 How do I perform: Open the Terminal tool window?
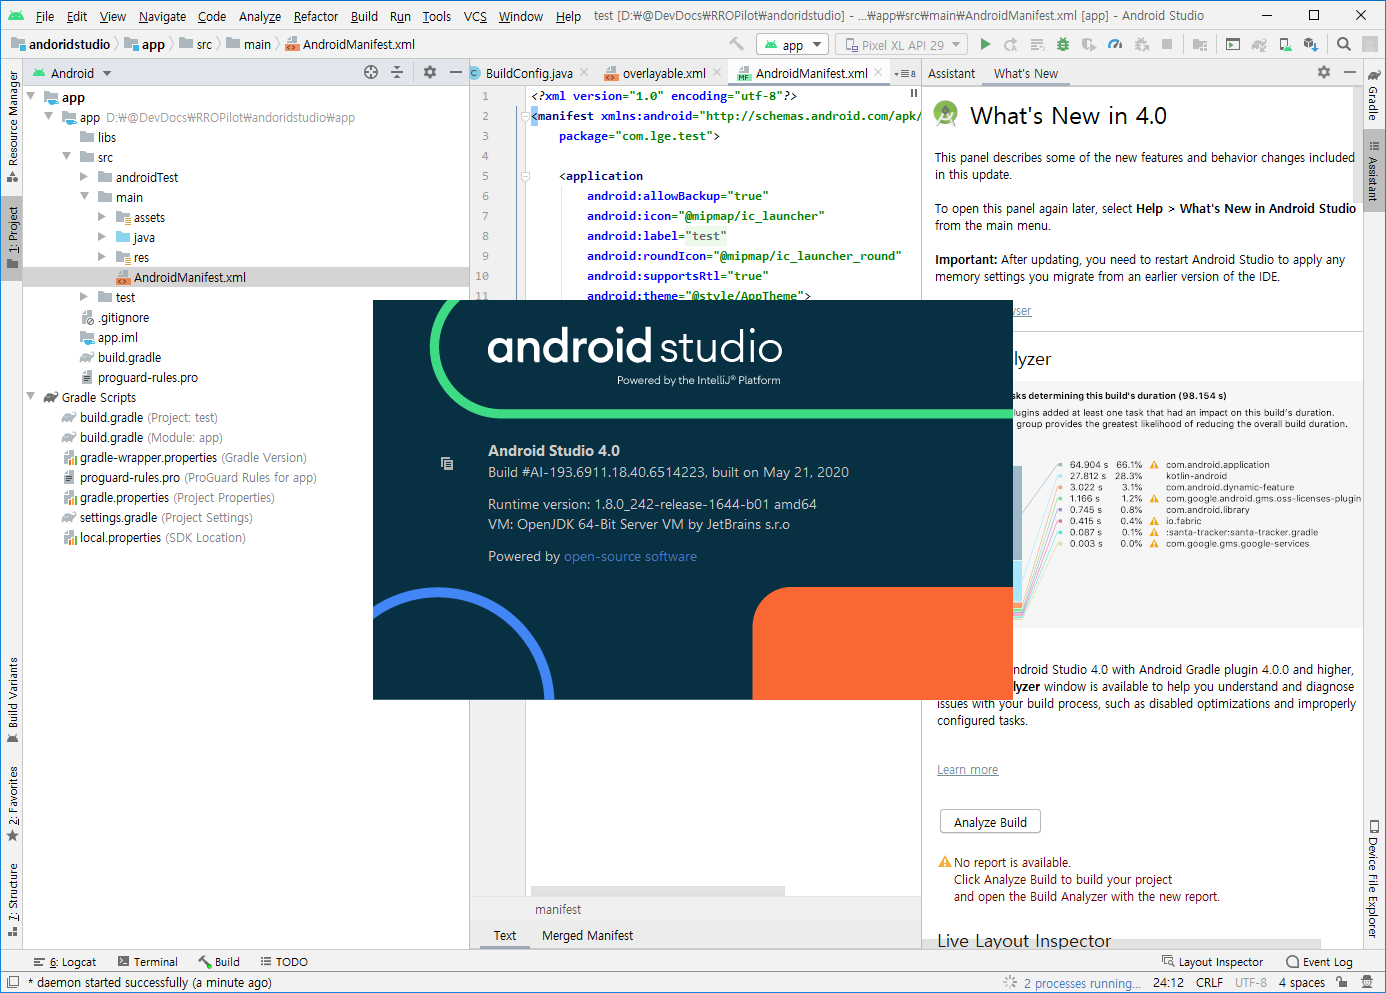[x=147, y=962]
